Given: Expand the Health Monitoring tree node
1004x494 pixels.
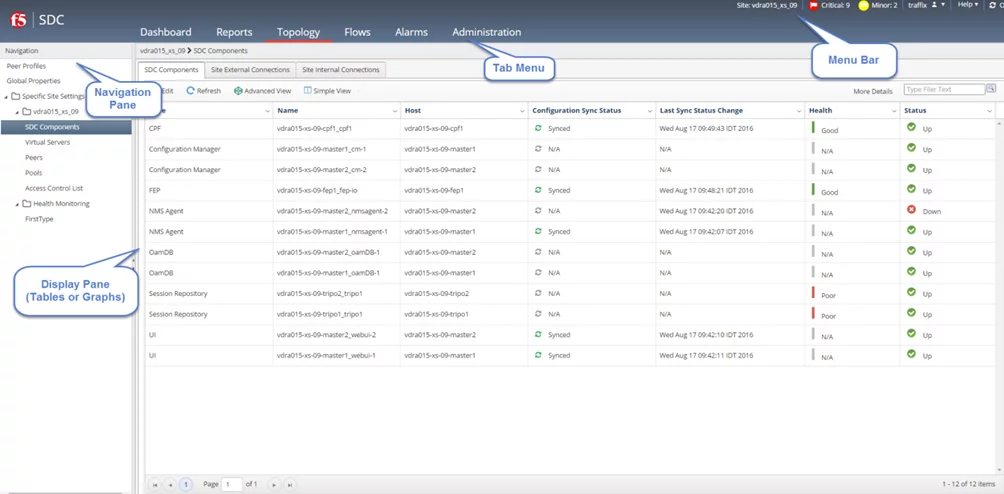Looking at the screenshot, I should pos(16,204).
